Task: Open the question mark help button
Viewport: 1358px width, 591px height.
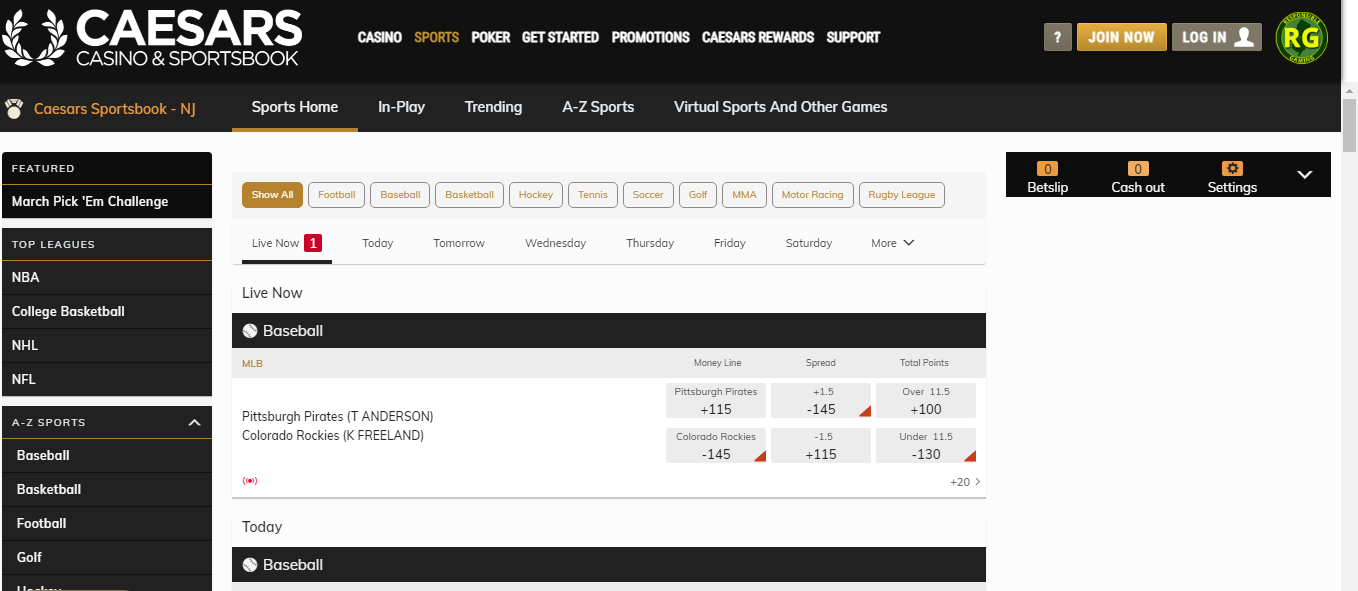Action: [x=1057, y=37]
